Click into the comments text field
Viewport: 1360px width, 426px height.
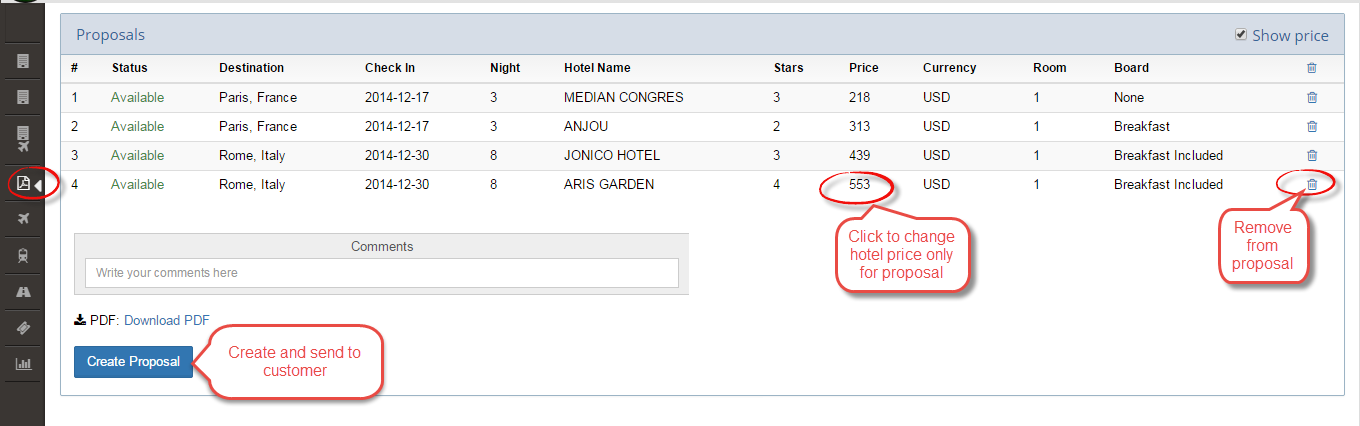point(382,273)
